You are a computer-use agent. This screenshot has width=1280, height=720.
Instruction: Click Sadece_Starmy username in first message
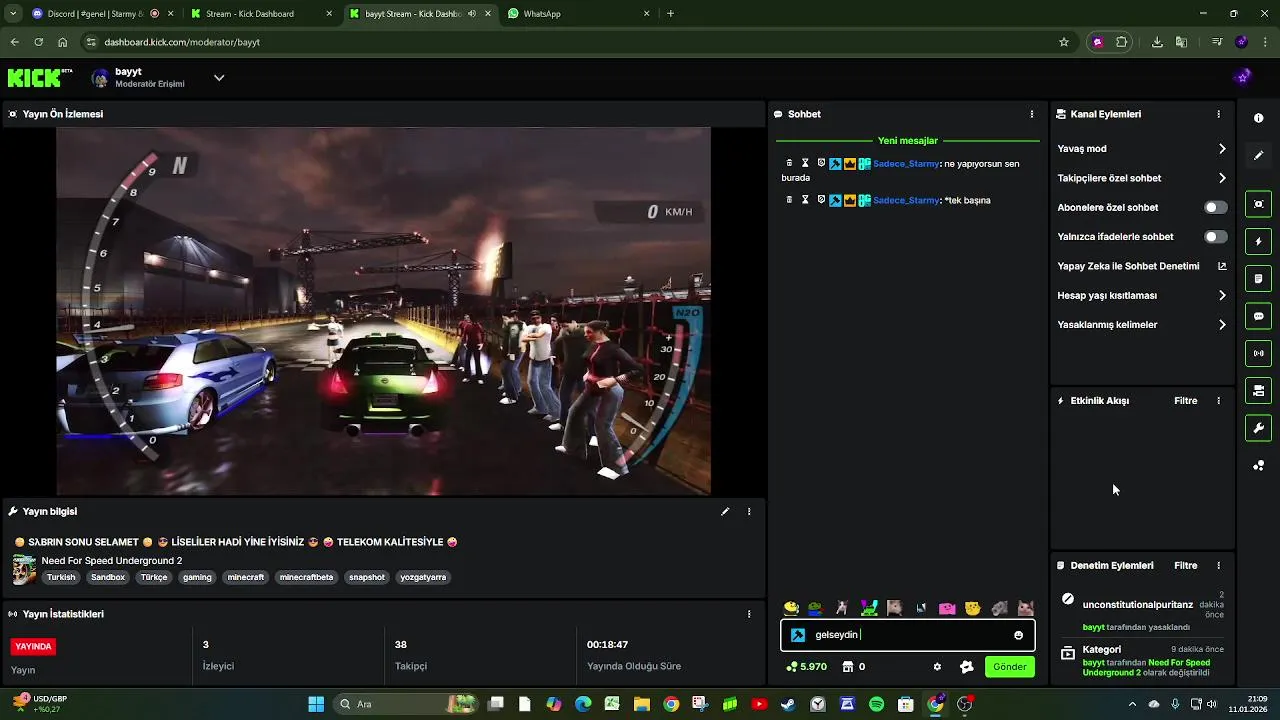pyautogui.click(x=906, y=163)
